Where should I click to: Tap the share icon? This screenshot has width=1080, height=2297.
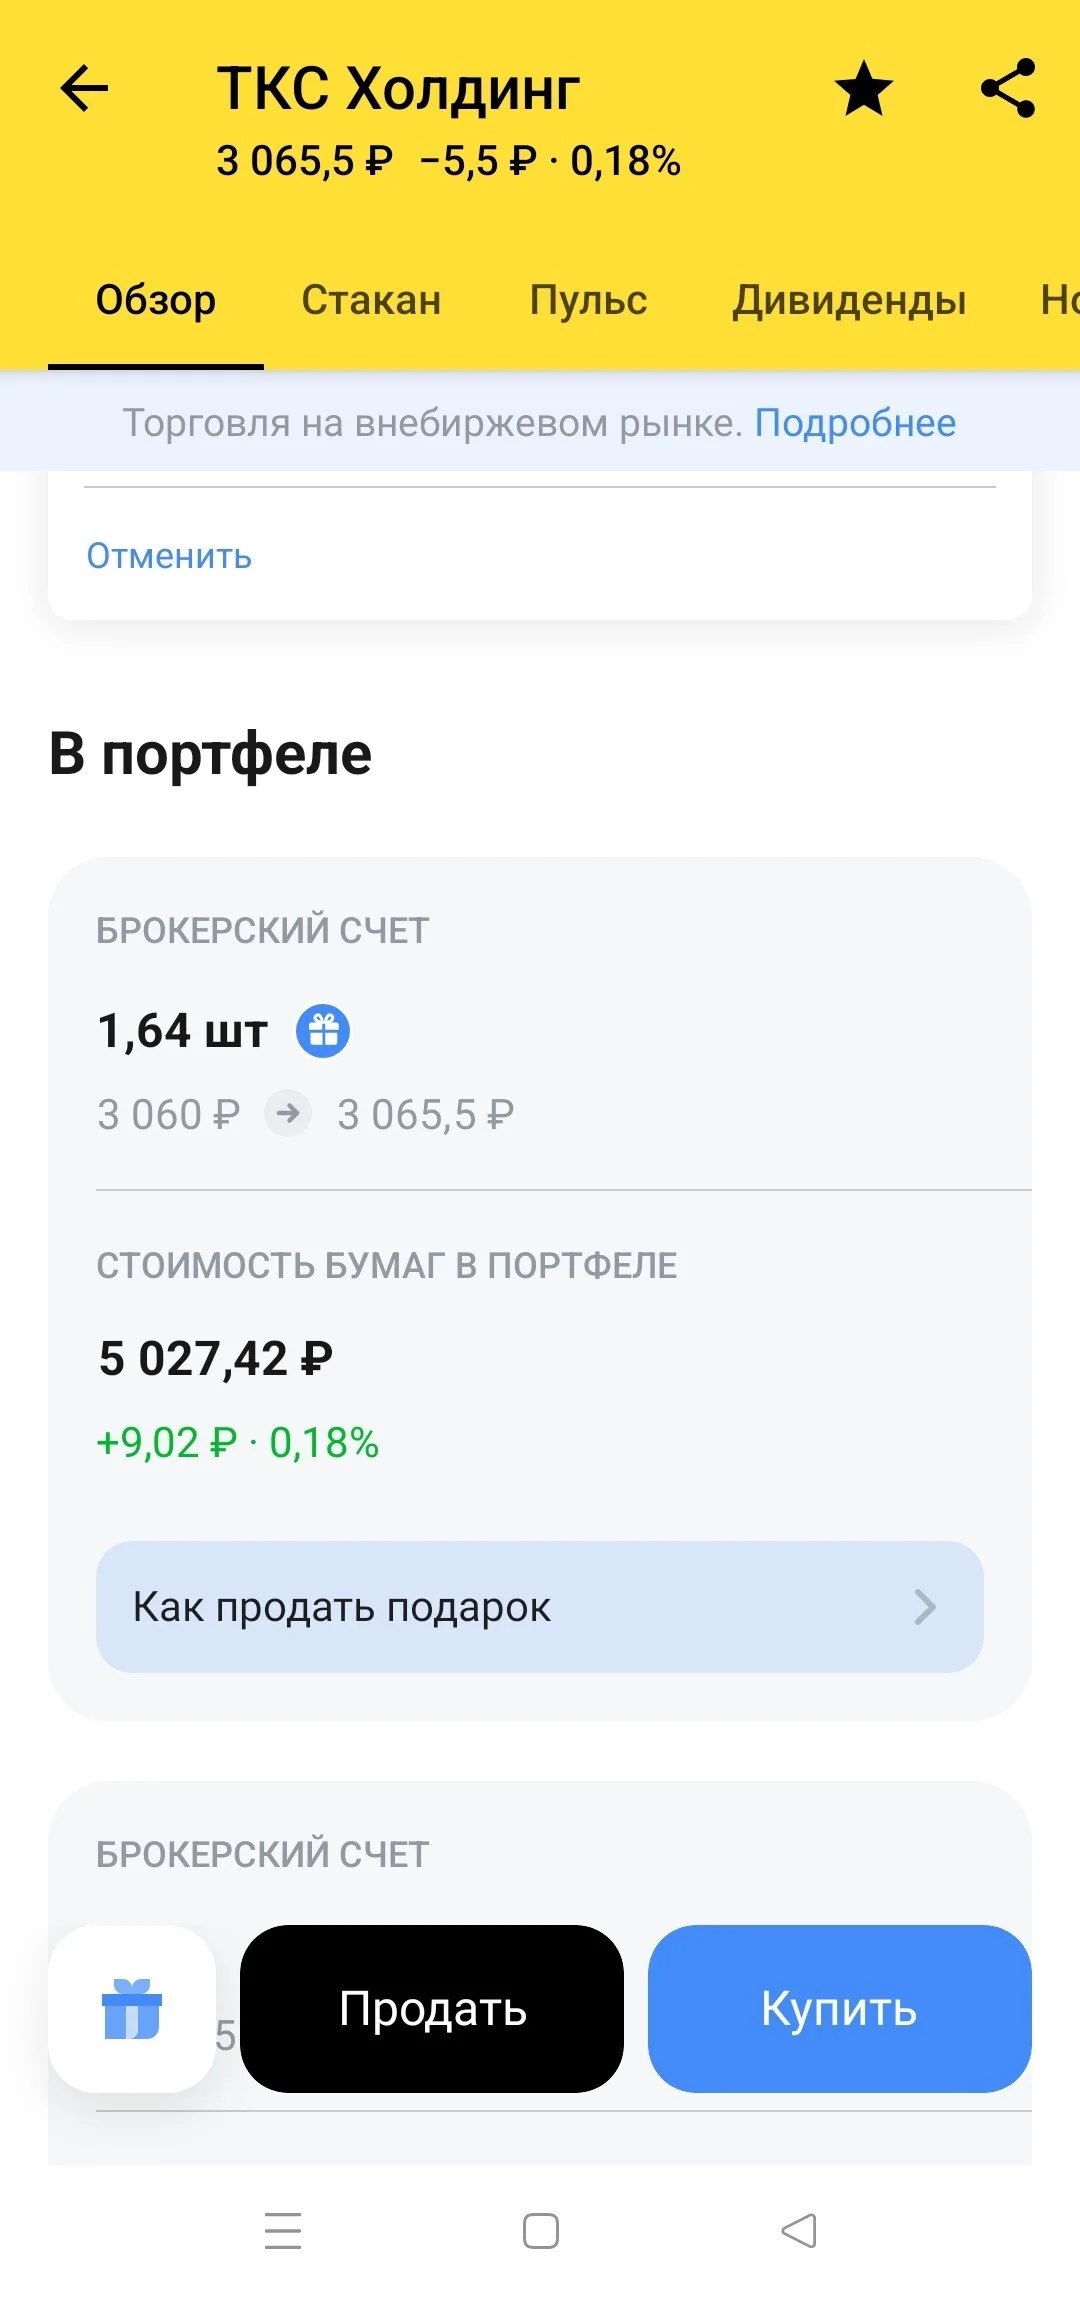[x=1008, y=89]
